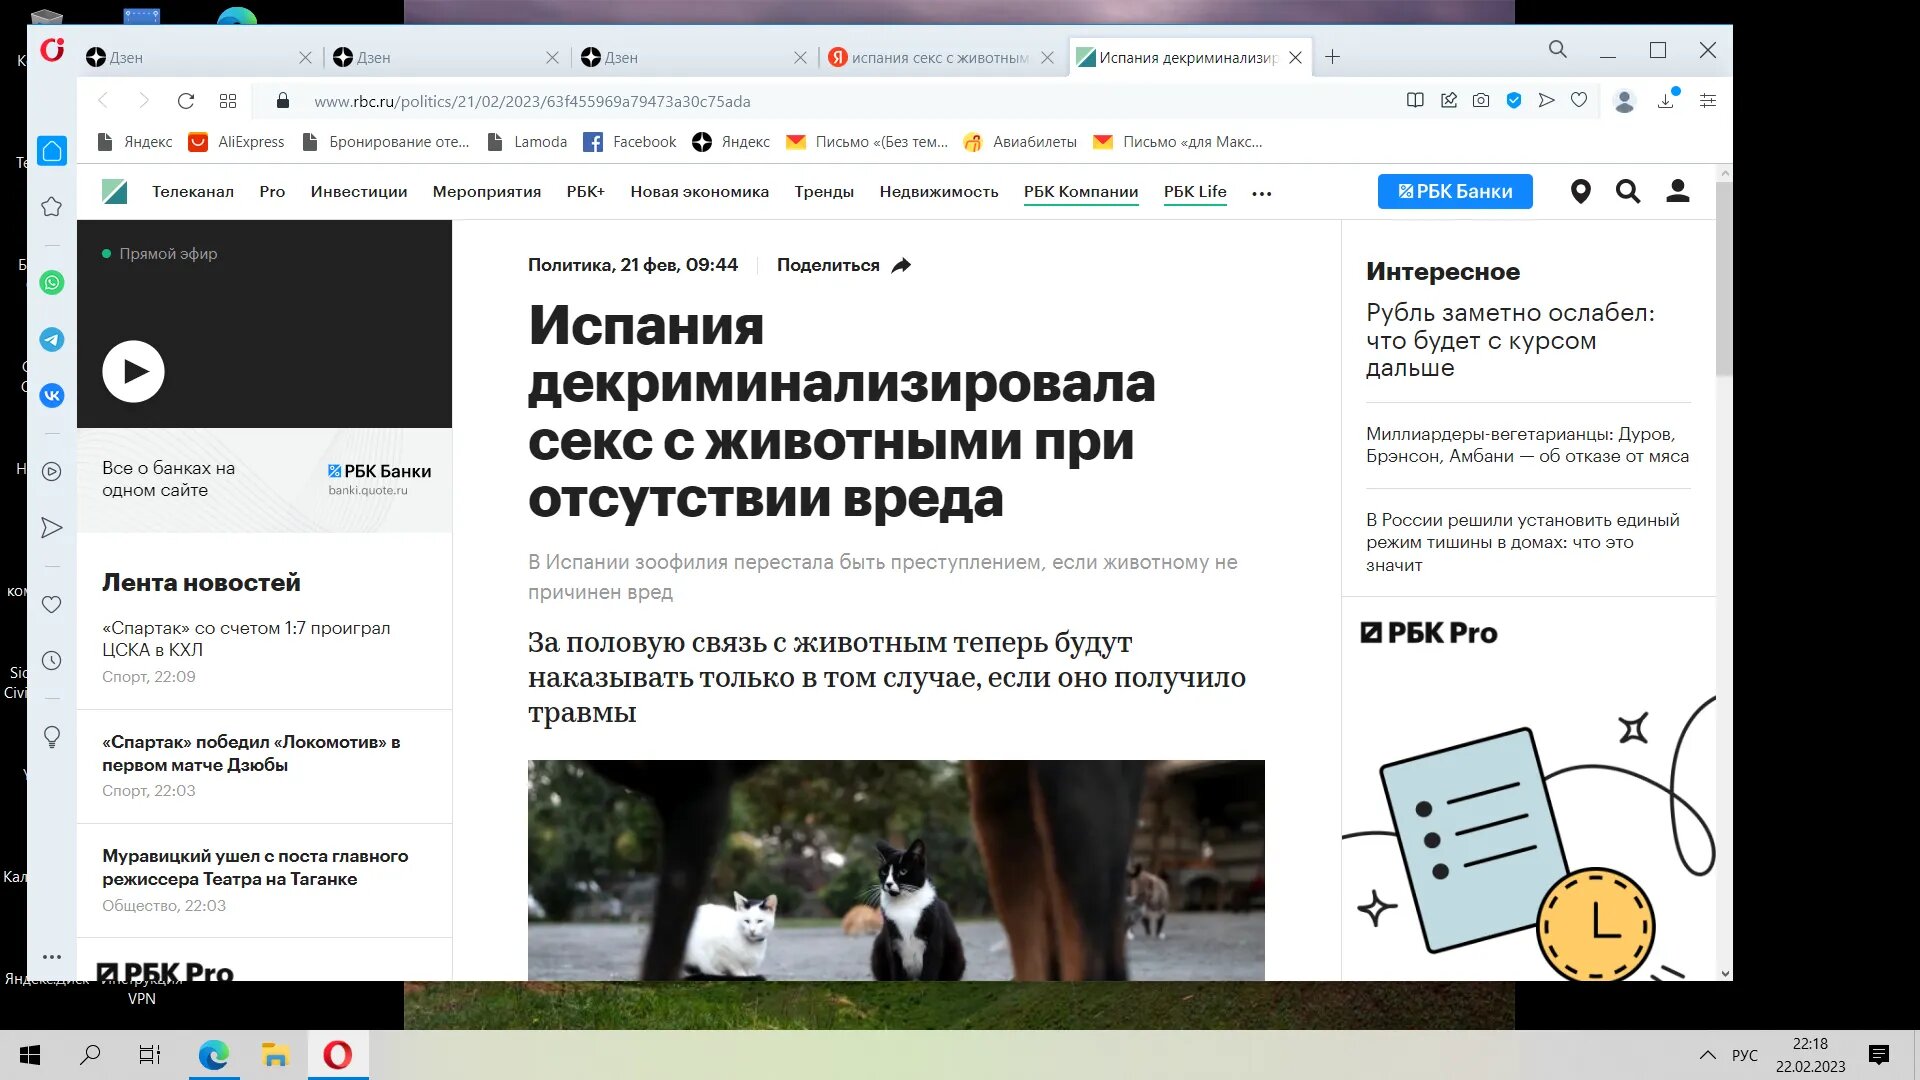Image resolution: width=1920 pixels, height=1080 pixels.
Task: Click the snapshot camera icon
Action: click(1481, 101)
